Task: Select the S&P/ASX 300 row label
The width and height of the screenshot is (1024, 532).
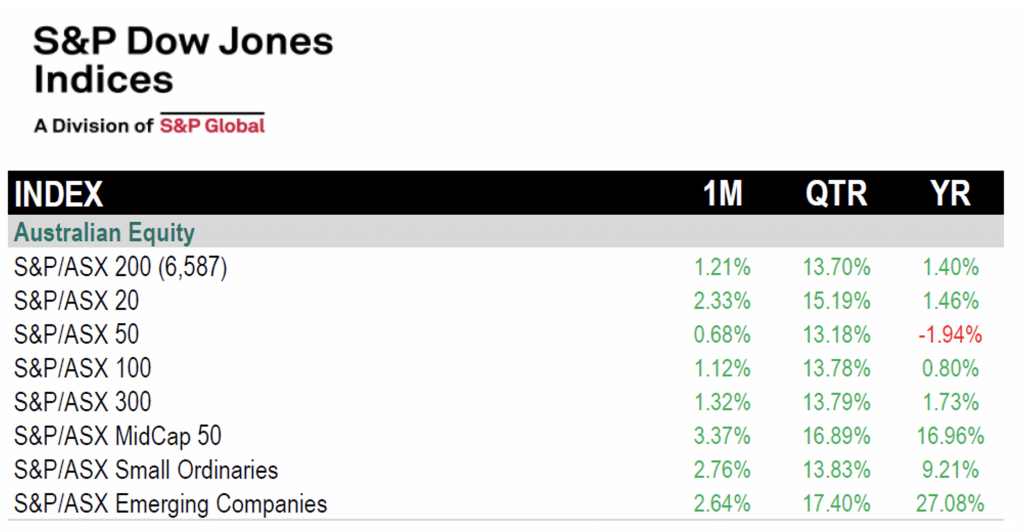Action: (82, 403)
